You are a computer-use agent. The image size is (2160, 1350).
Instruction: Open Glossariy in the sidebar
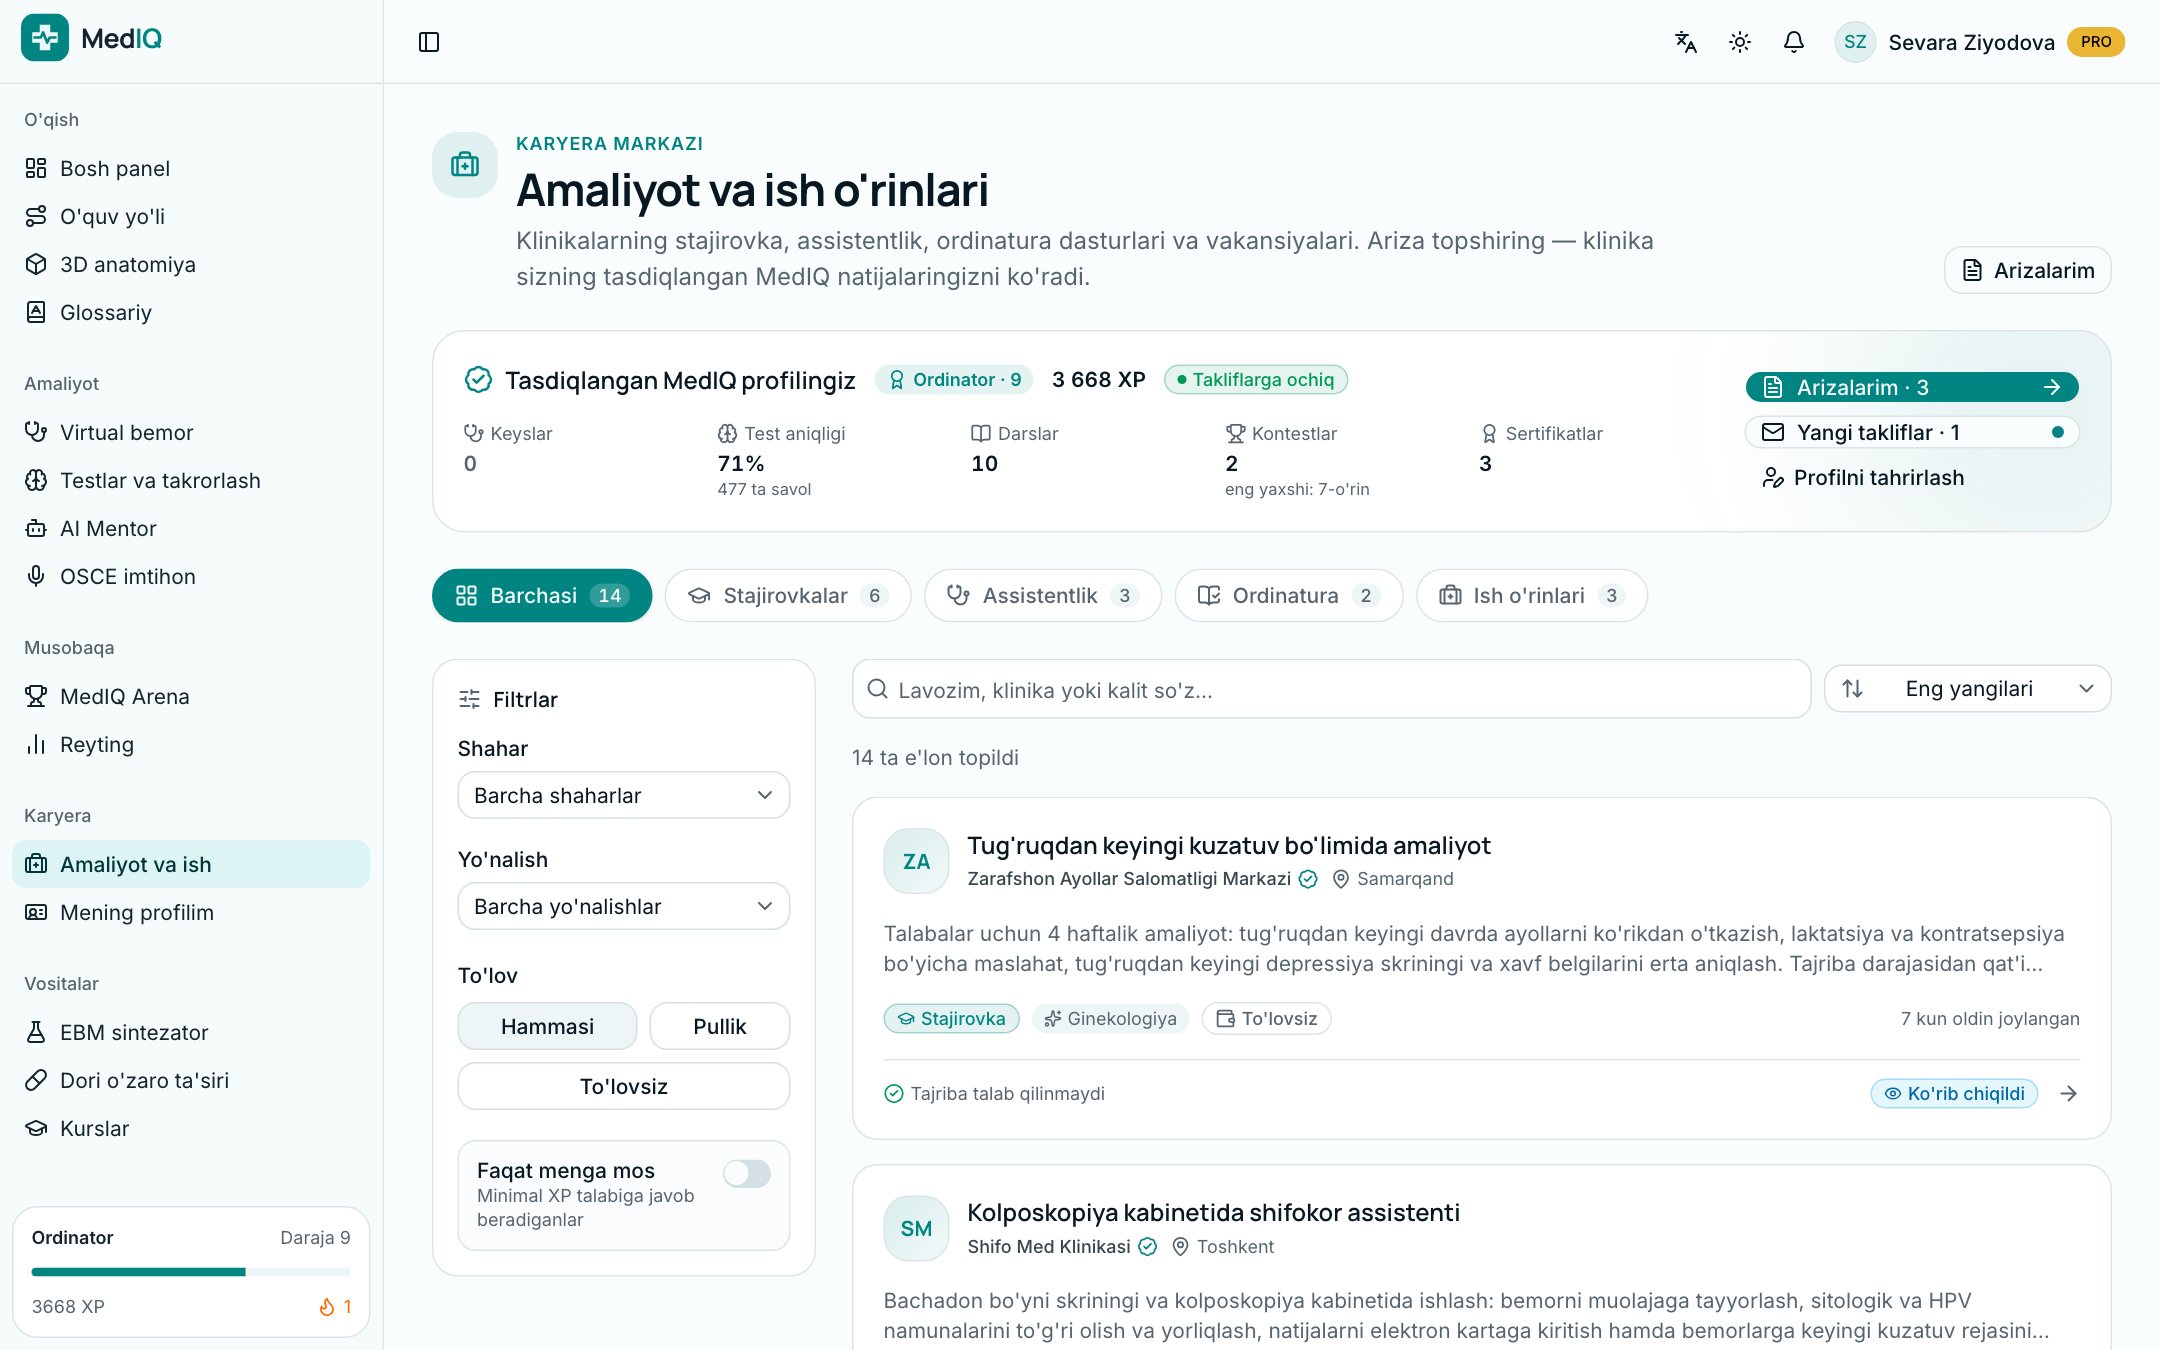191,312
